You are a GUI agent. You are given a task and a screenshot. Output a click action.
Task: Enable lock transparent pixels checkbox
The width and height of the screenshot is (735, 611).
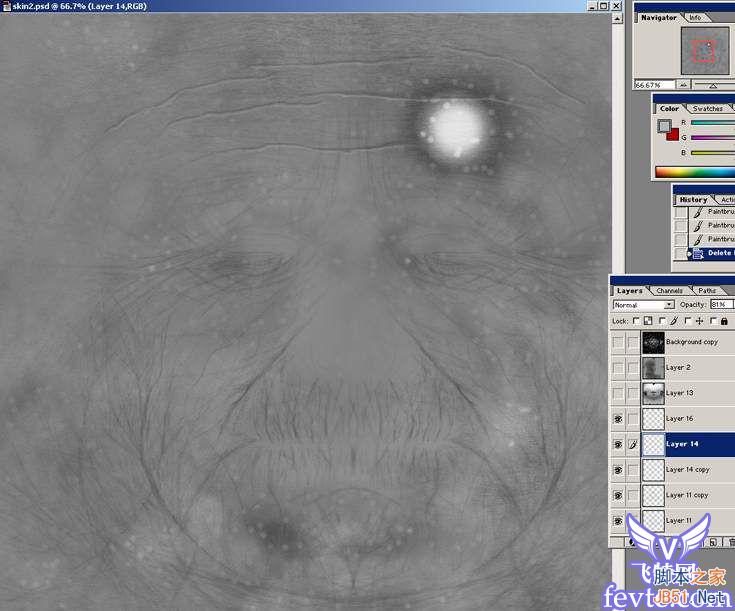636,321
